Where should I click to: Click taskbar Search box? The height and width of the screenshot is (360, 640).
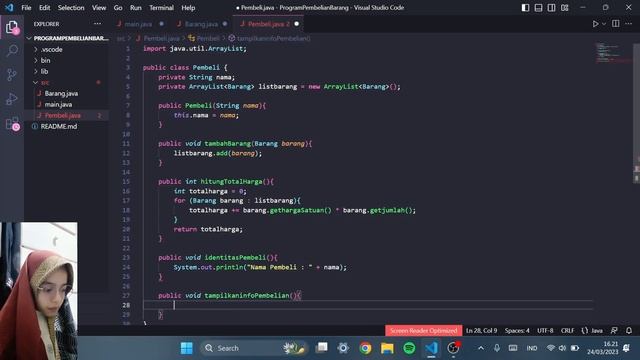[253, 348]
